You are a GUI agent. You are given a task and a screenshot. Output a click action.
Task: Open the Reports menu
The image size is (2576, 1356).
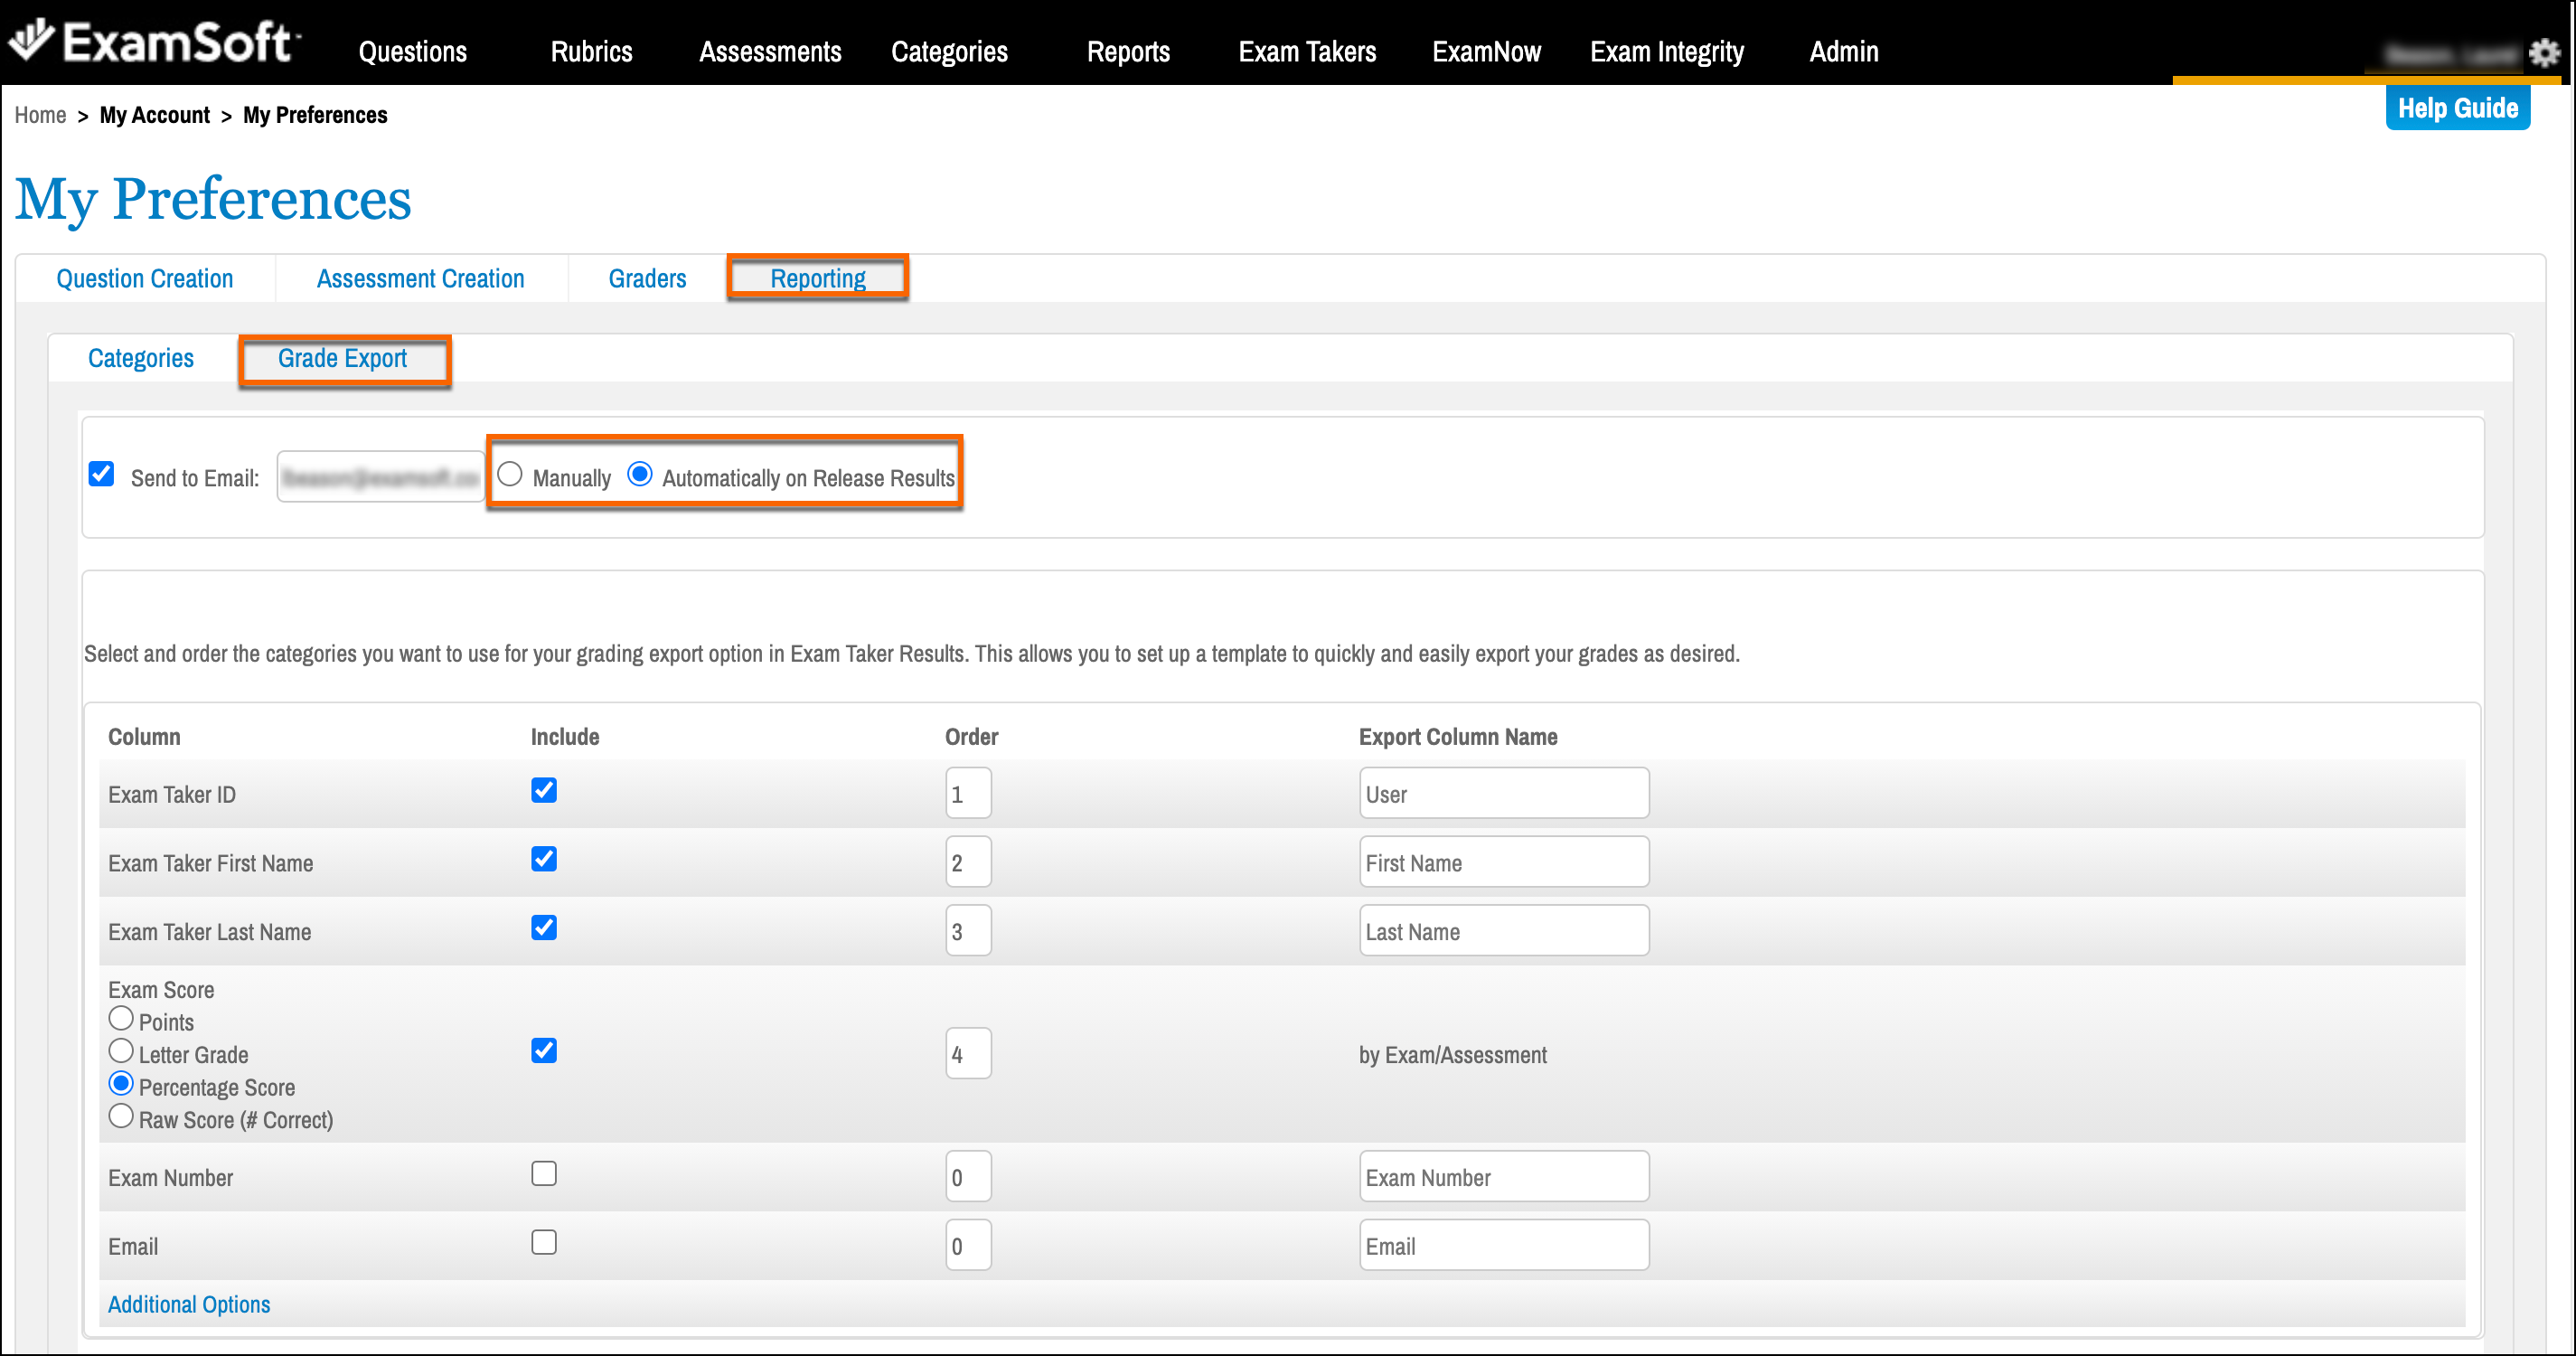1127,52
